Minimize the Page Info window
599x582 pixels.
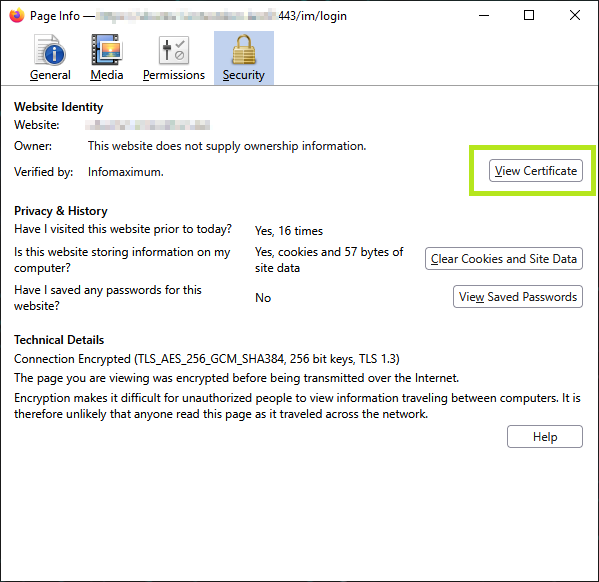coord(484,16)
